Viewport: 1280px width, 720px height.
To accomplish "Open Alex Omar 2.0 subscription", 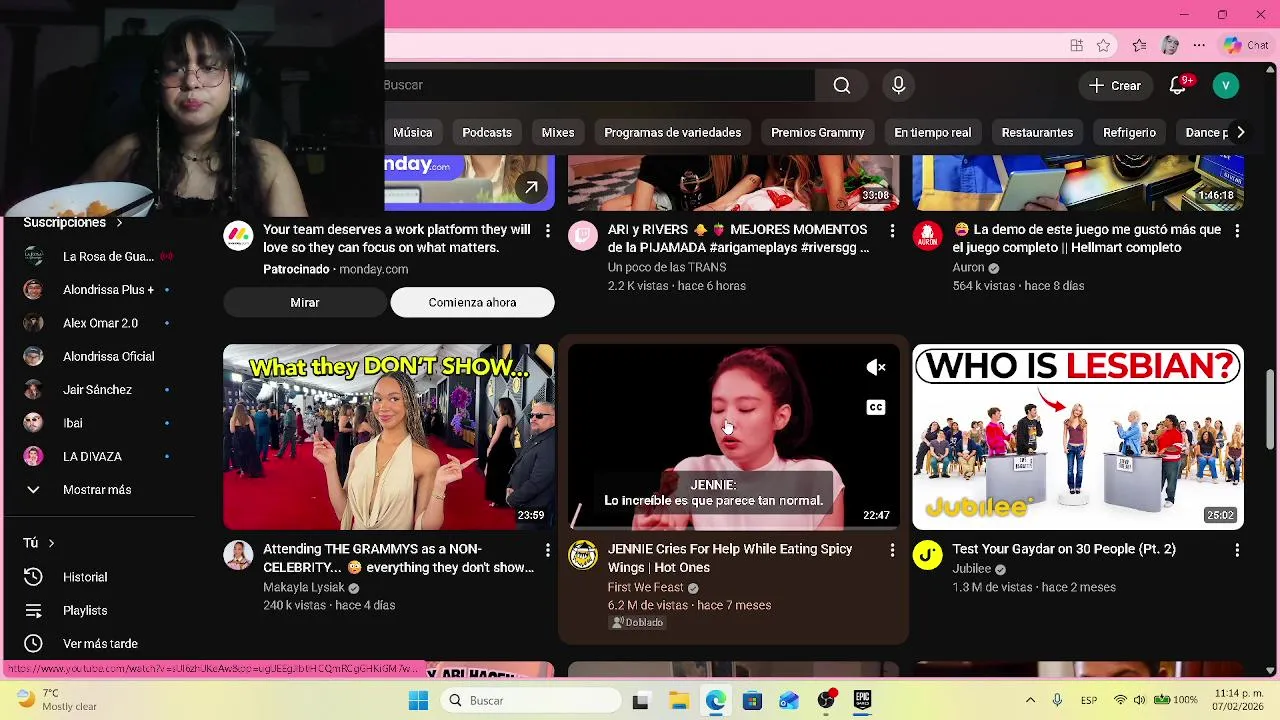I will point(100,323).
